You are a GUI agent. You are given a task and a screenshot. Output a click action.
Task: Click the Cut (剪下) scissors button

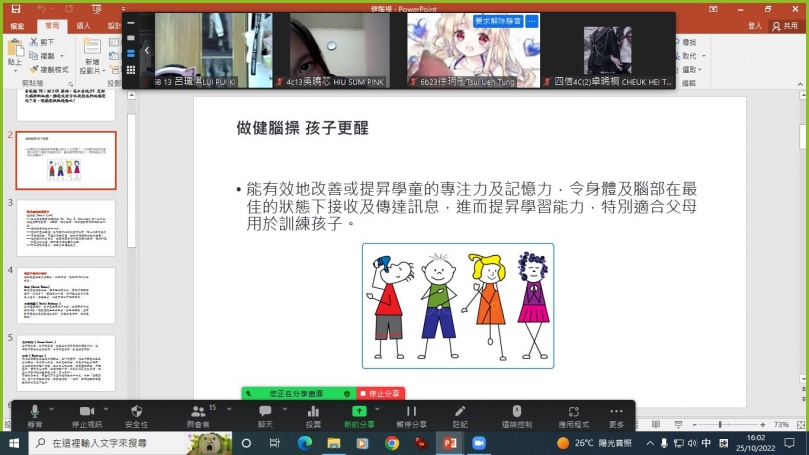coord(41,42)
